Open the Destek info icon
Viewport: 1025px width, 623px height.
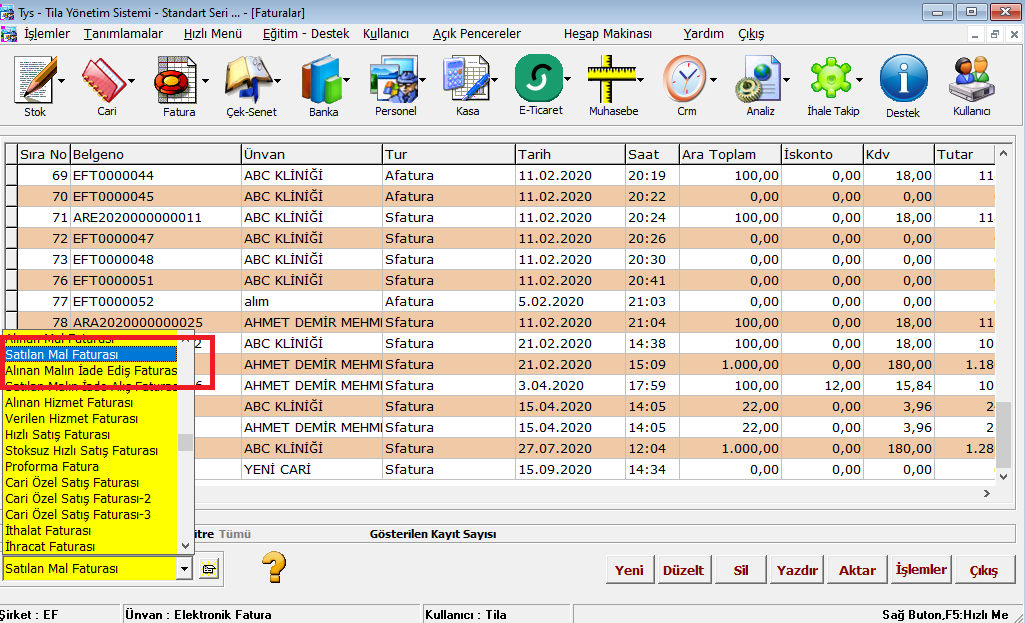click(x=903, y=83)
